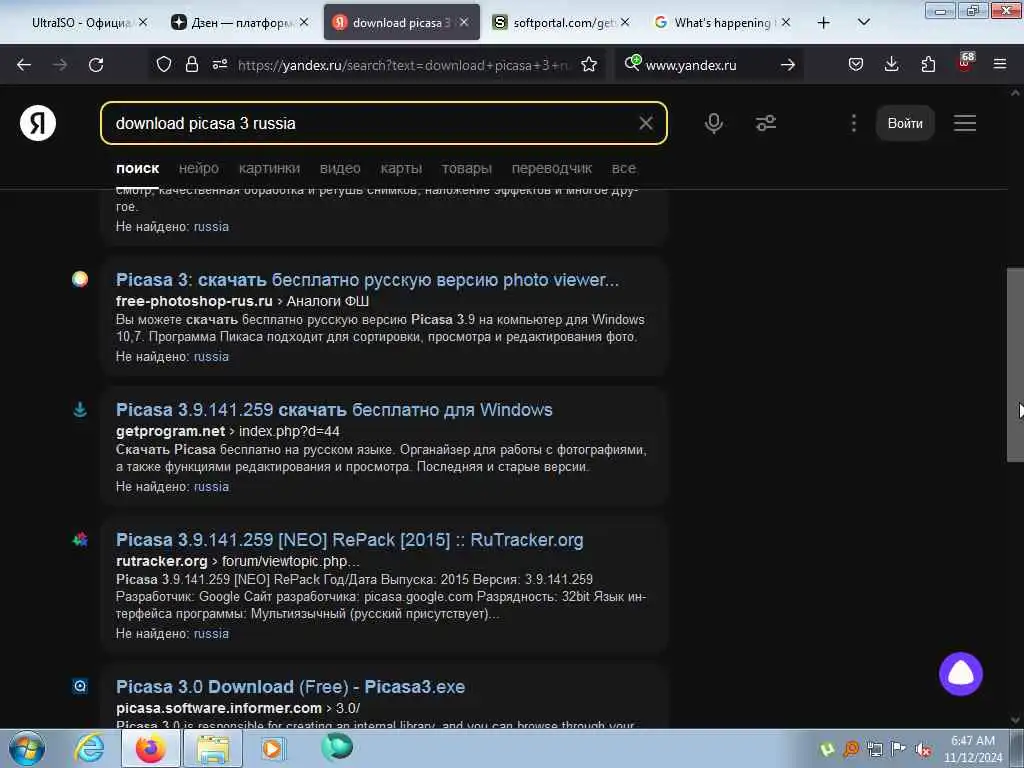The width and height of the screenshot is (1024, 768).
Task: Open Windows Explorer folder on taskbar
Action: click(213, 748)
